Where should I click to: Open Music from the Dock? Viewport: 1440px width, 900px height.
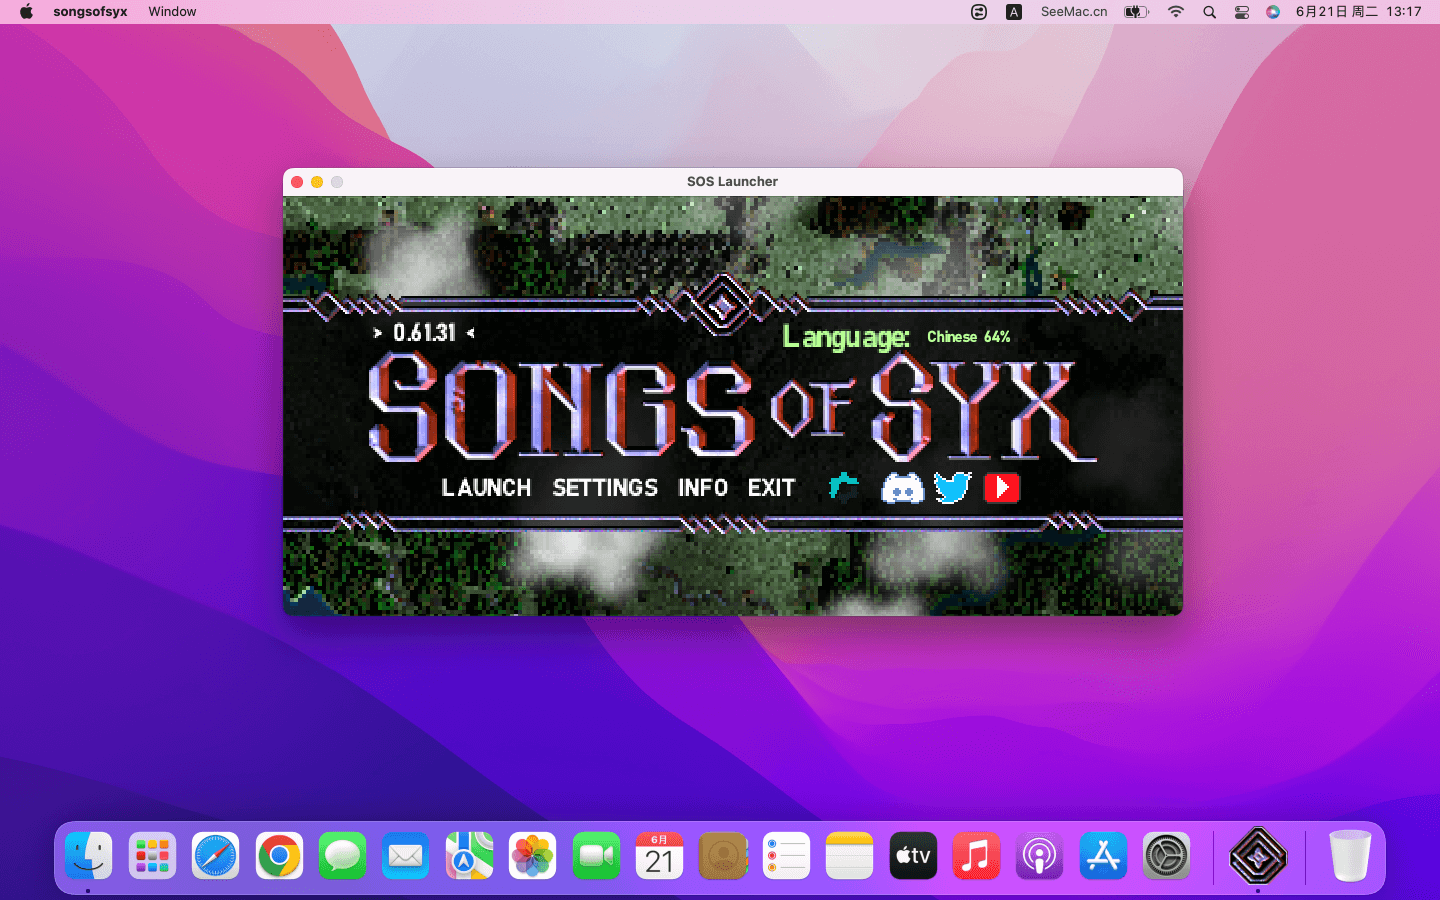[977, 856]
